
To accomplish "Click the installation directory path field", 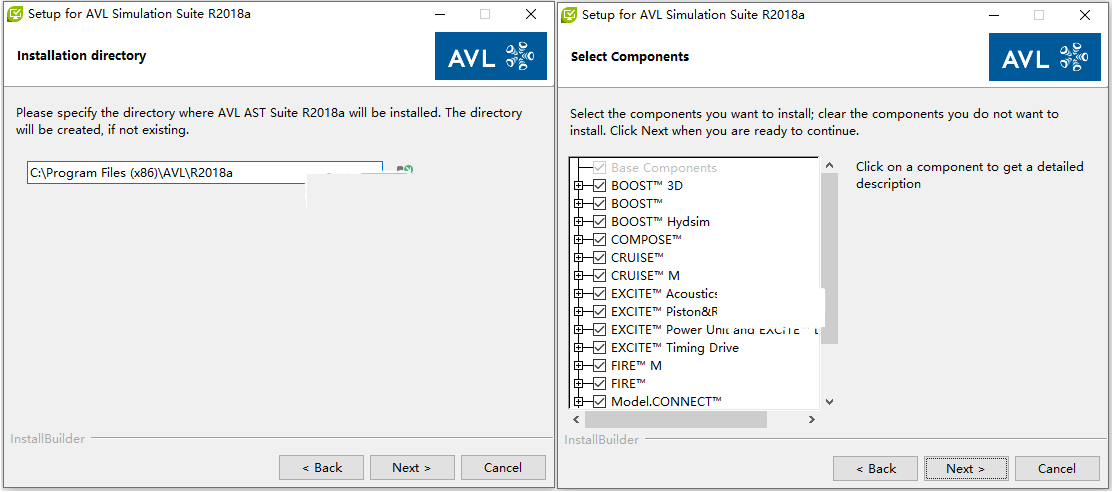I will 205,172.
